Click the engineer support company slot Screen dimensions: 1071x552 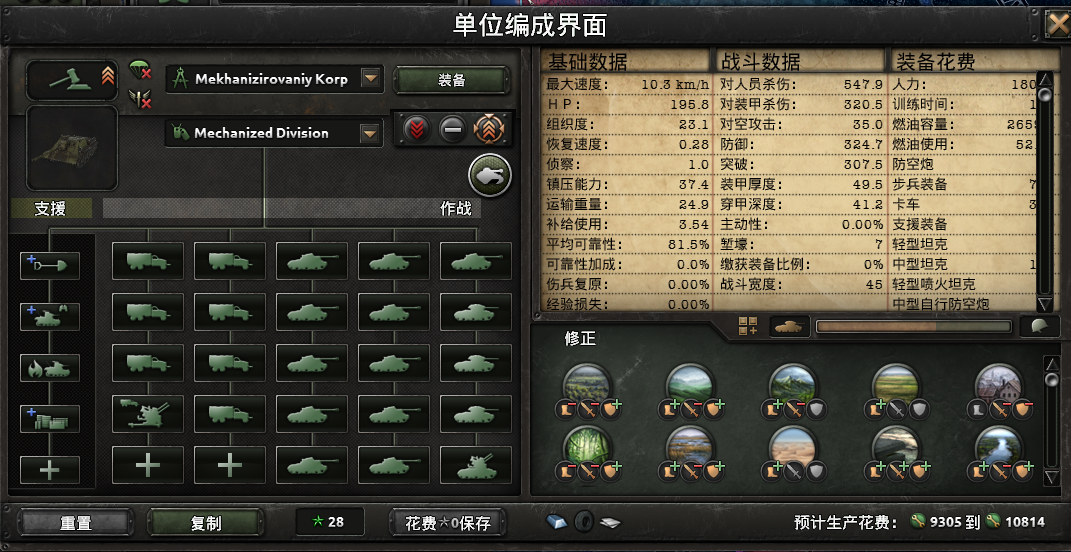[x=50, y=266]
